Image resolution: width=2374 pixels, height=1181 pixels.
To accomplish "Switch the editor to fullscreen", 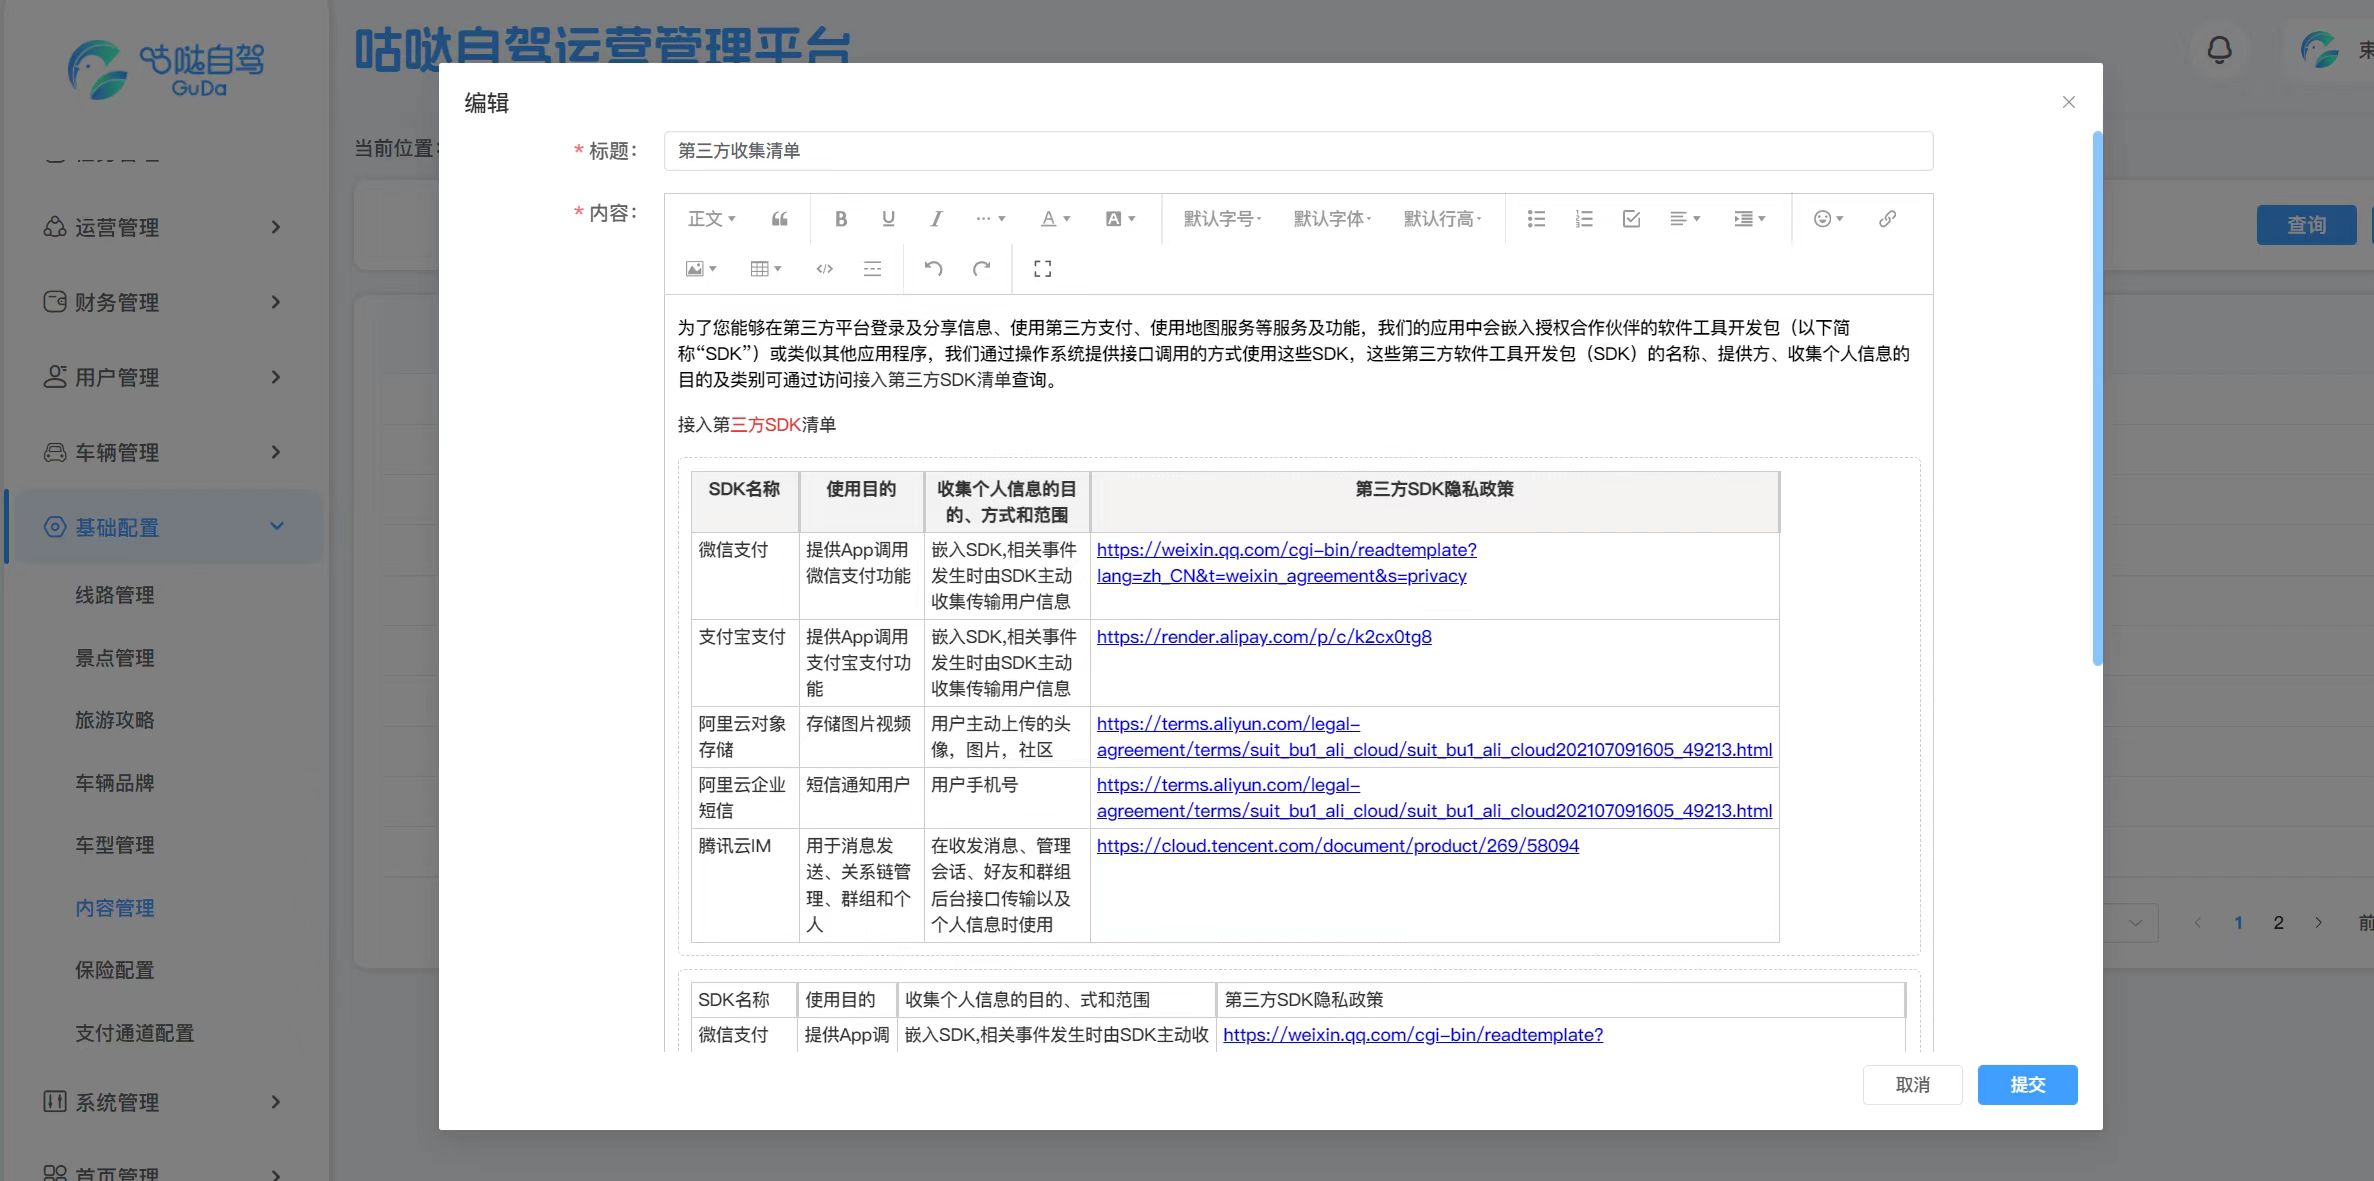I will 1043,269.
